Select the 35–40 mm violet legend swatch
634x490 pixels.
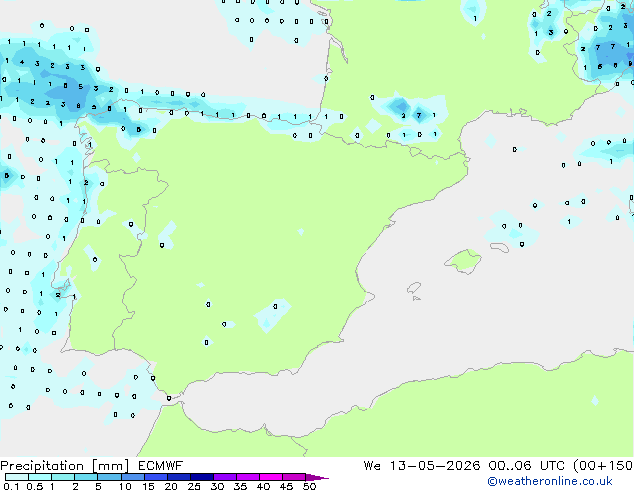pyautogui.click(x=248, y=477)
